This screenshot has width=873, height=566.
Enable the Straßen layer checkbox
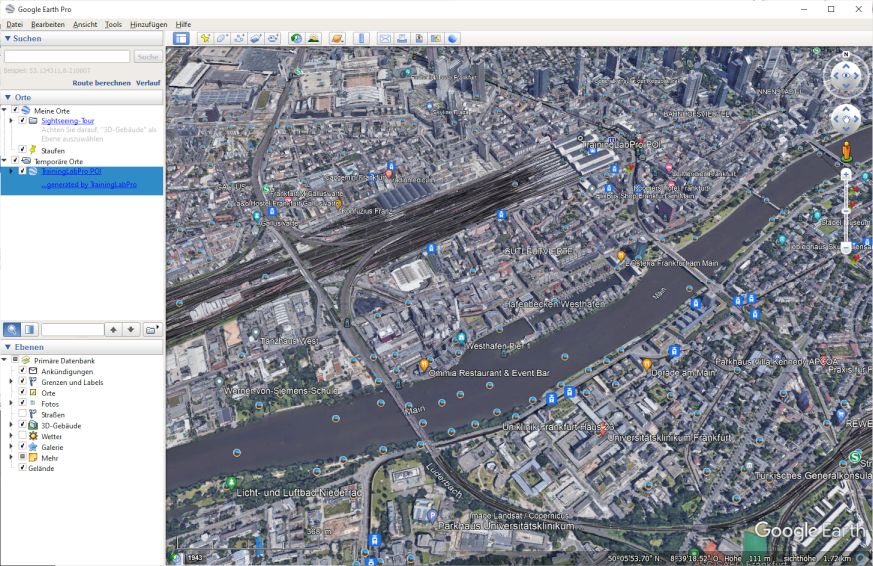(23, 414)
